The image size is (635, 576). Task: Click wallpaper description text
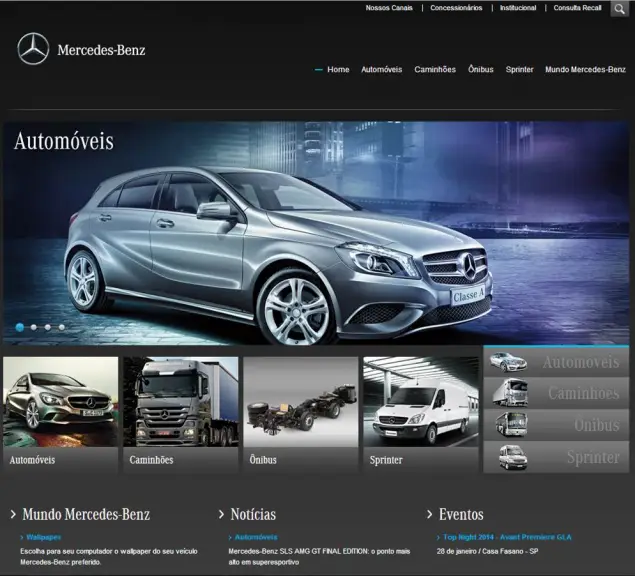[x=109, y=557]
